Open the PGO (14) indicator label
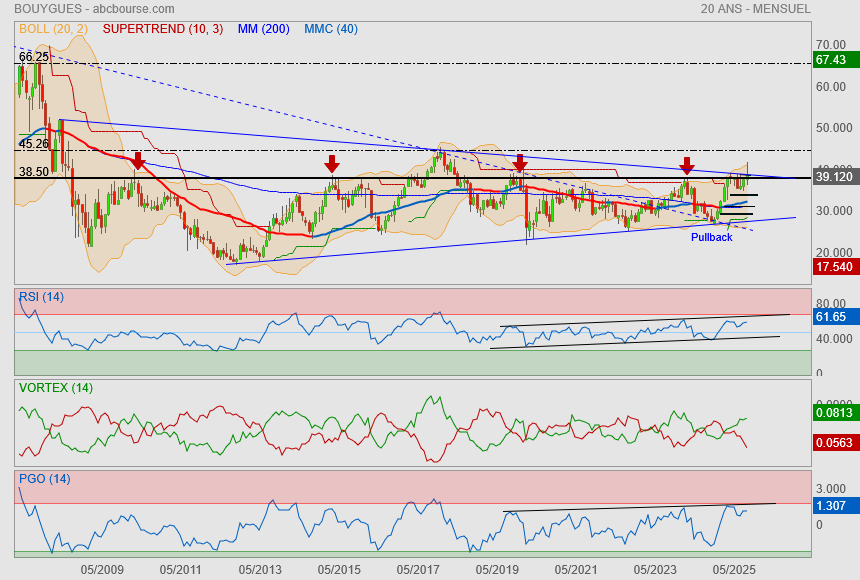The width and height of the screenshot is (860, 580). click(x=44, y=478)
